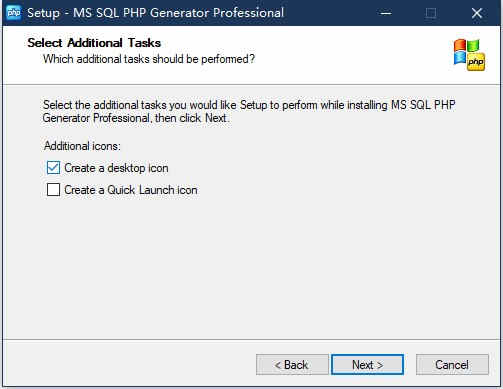This screenshot has width=503, height=389.
Task: Click the PHP Generator logo in the header
Action: tap(469, 55)
